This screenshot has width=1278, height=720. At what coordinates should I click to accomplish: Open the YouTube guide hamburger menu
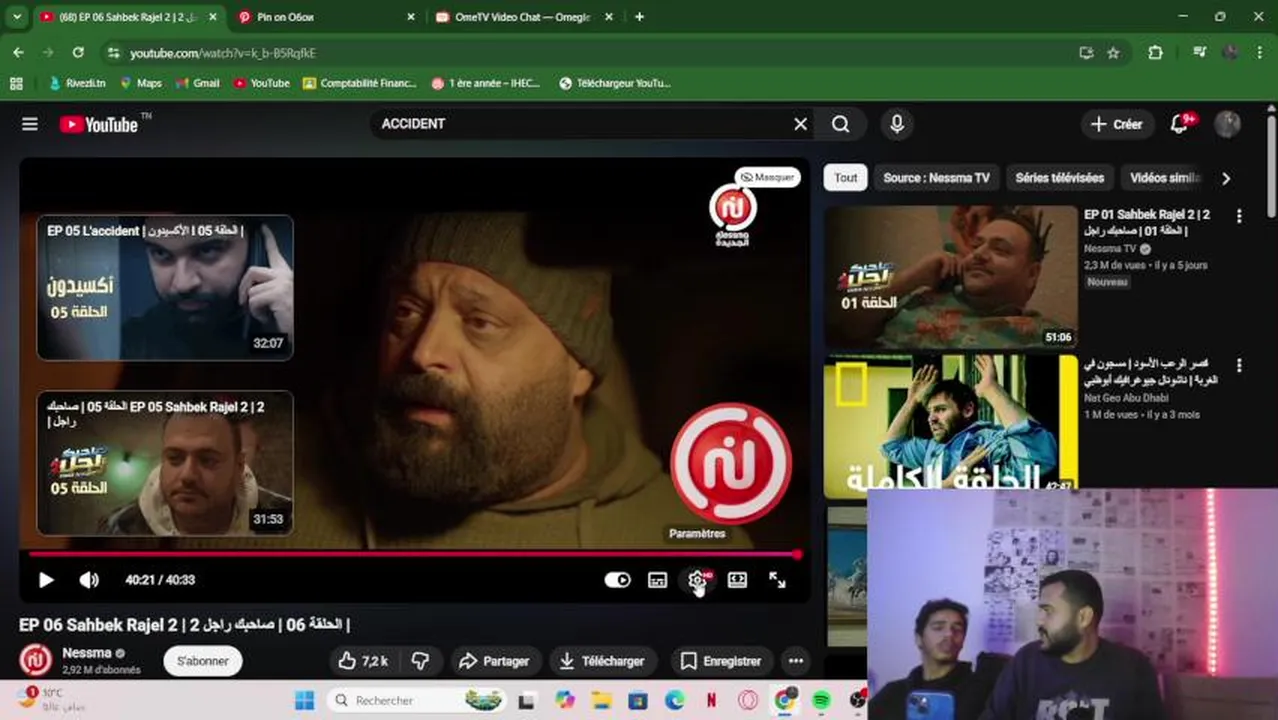click(30, 124)
